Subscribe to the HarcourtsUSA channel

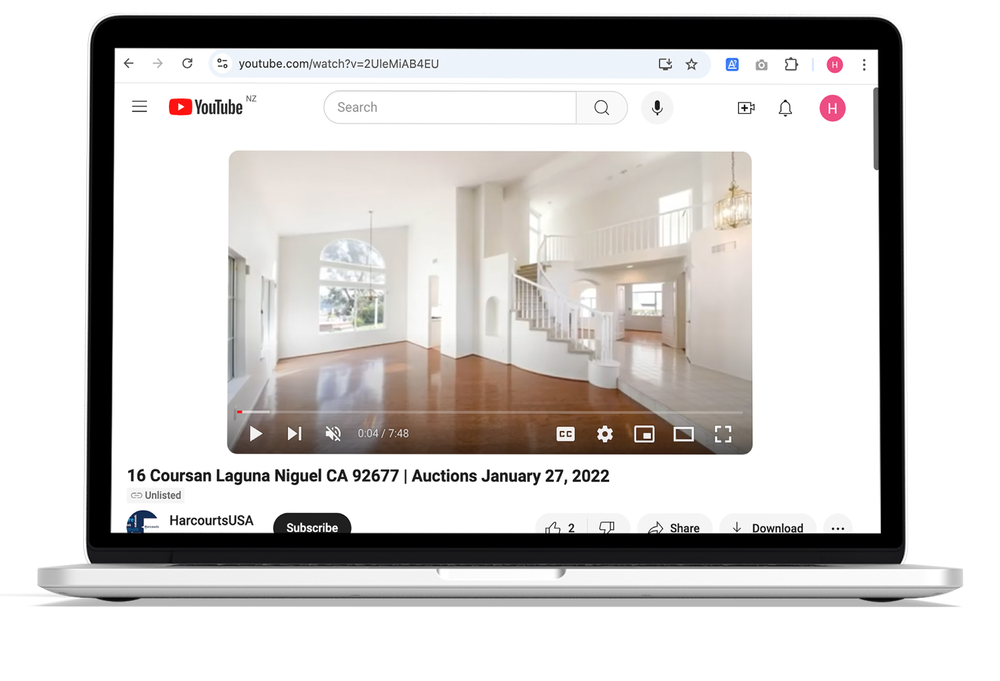tap(312, 526)
